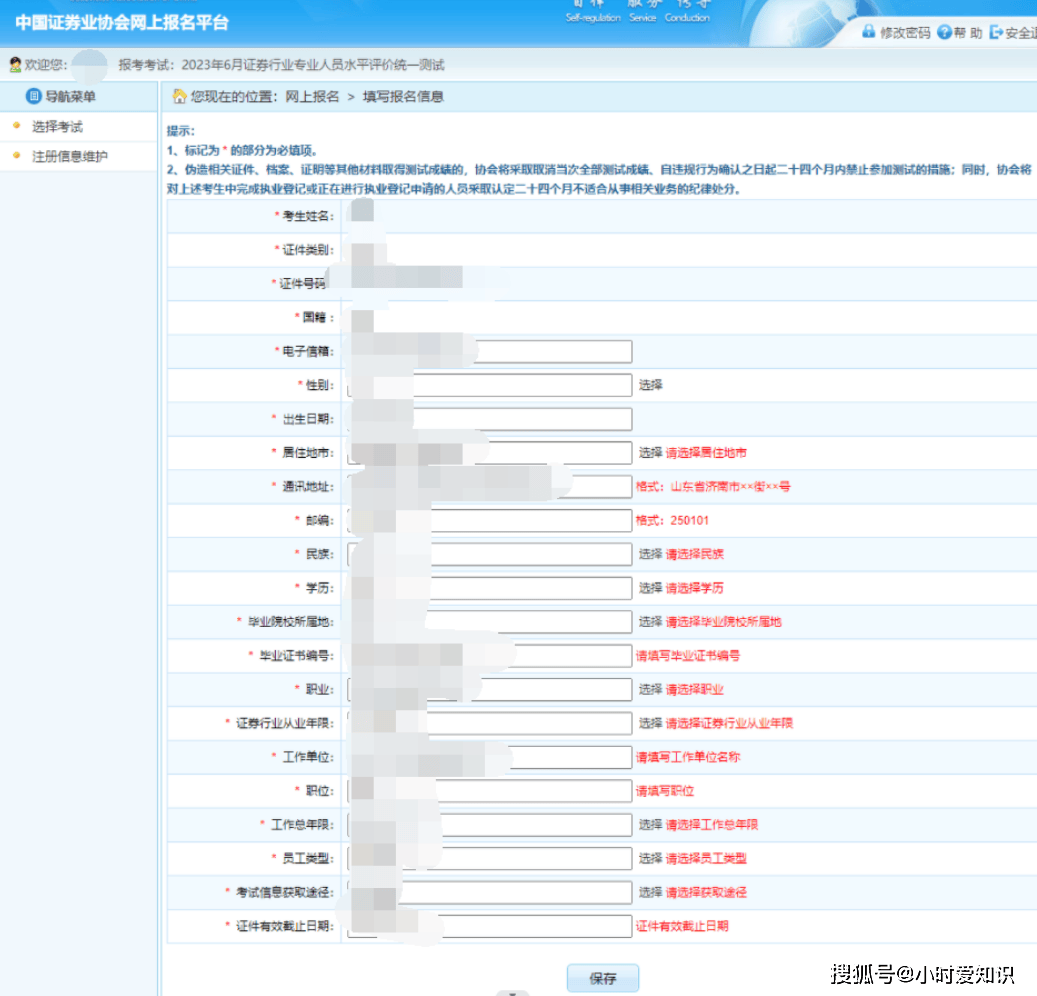Image resolution: width=1037 pixels, height=996 pixels.
Task: Open the 选择 picker for 工作总年限
Action: click(x=650, y=825)
